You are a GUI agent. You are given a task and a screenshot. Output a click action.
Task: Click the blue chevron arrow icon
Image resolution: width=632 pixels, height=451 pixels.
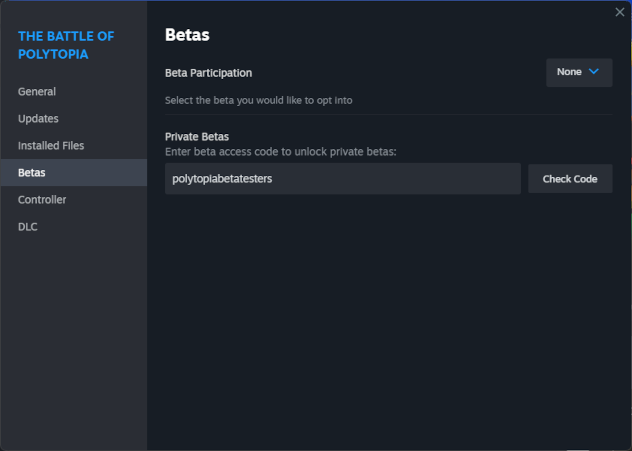pos(594,72)
